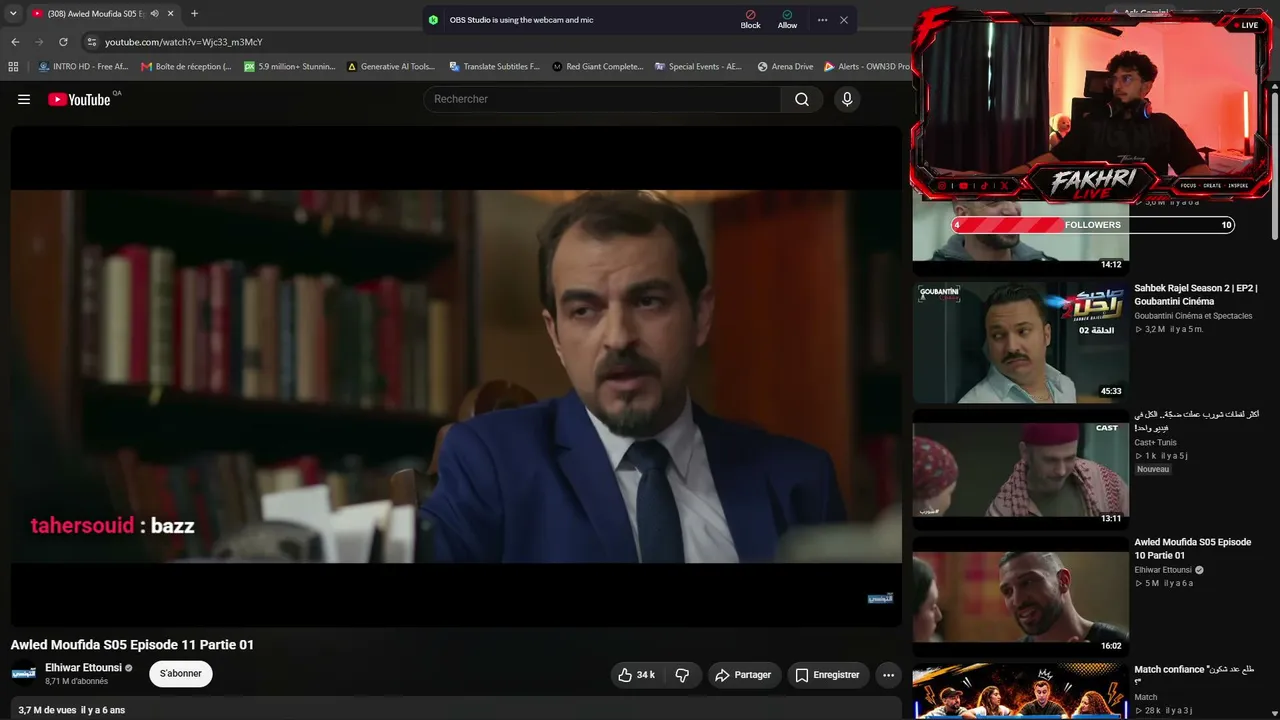The image size is (1280, 720).
Task: Open Goubantini Cinéma et Spectacles channel
Action: tap(1193, 316)
